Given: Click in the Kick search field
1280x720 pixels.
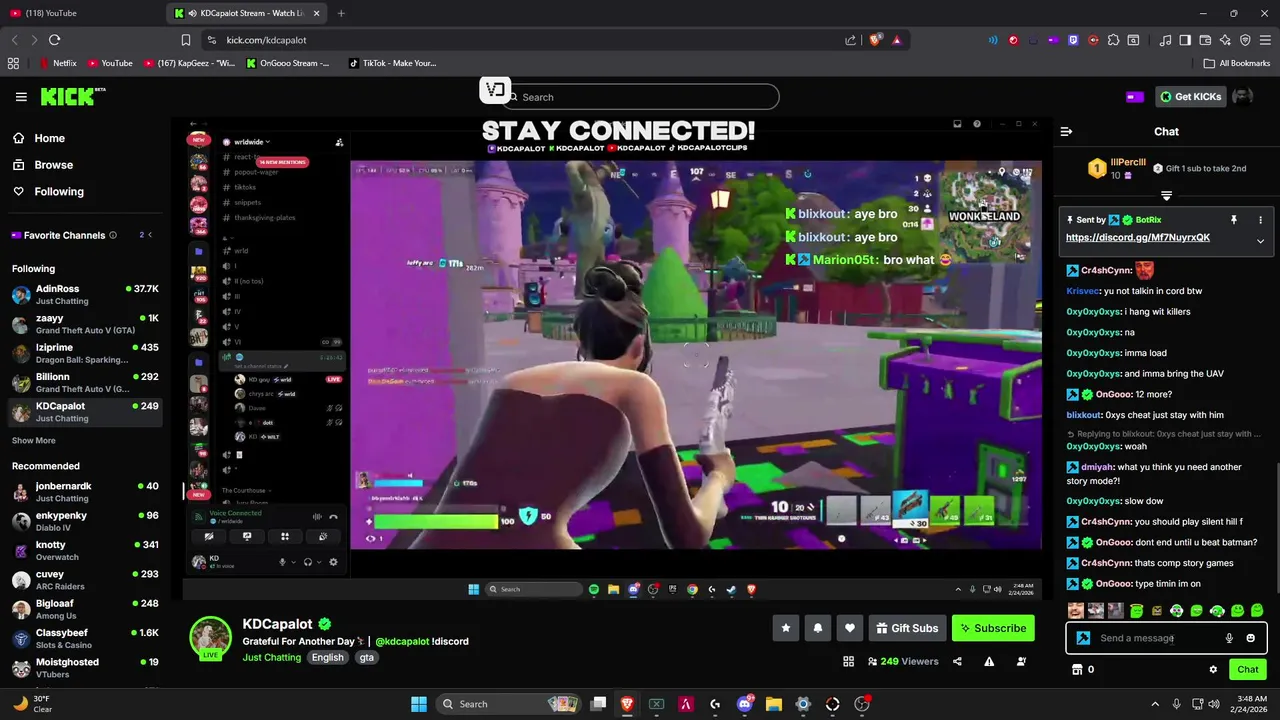Looking at the screenshot, I should pos(640,97).
